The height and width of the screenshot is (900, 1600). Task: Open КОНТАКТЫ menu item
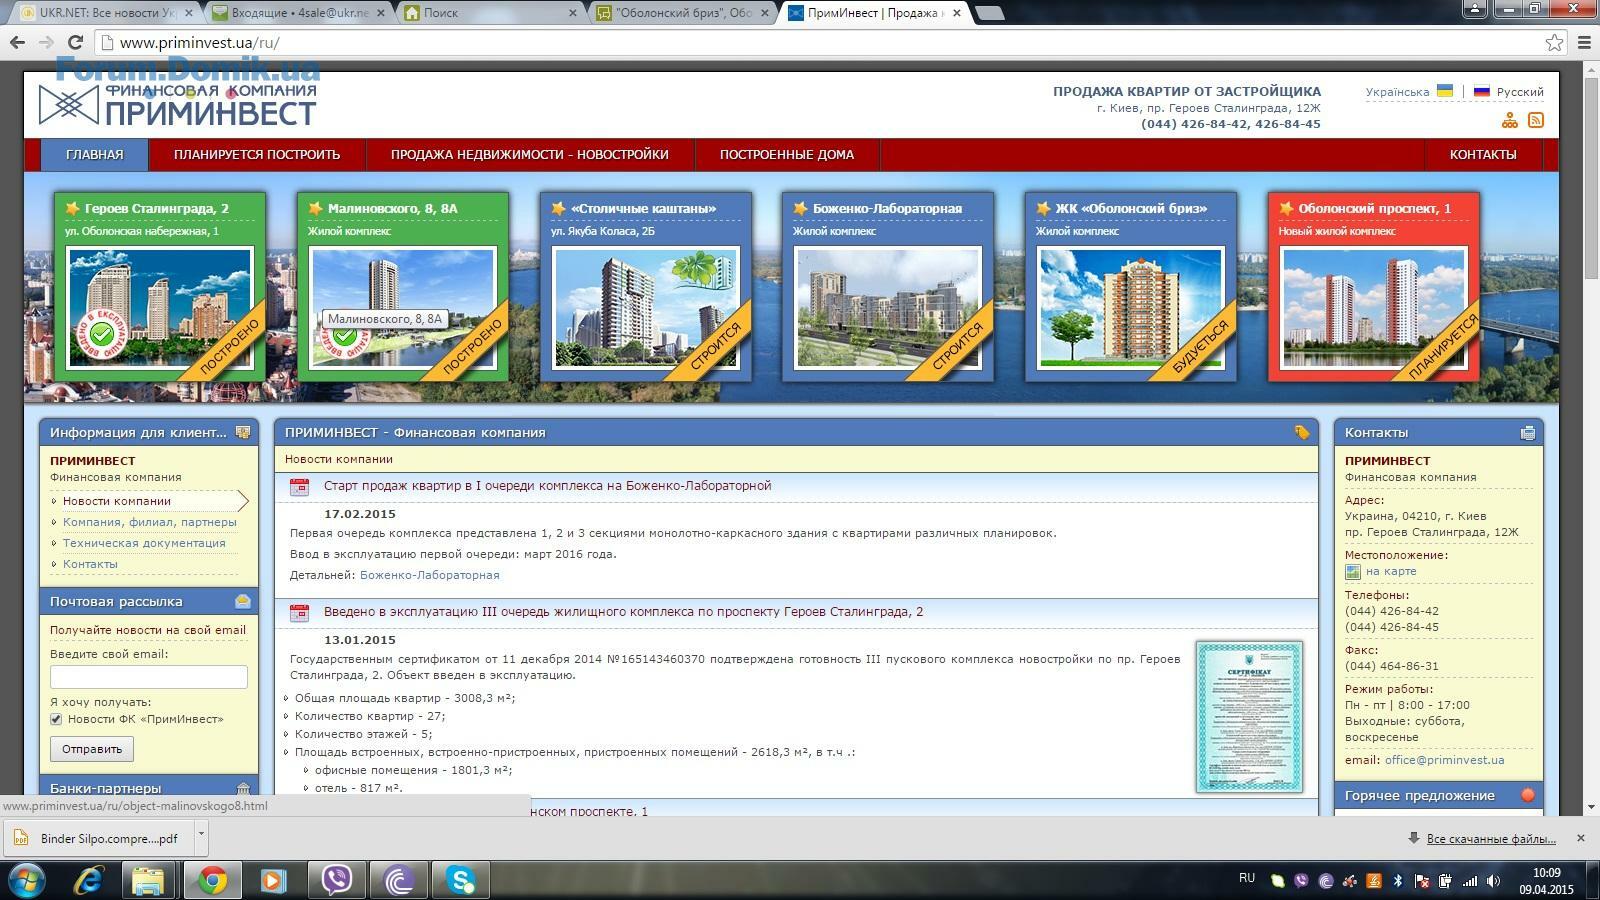(x=1483, y=154)
